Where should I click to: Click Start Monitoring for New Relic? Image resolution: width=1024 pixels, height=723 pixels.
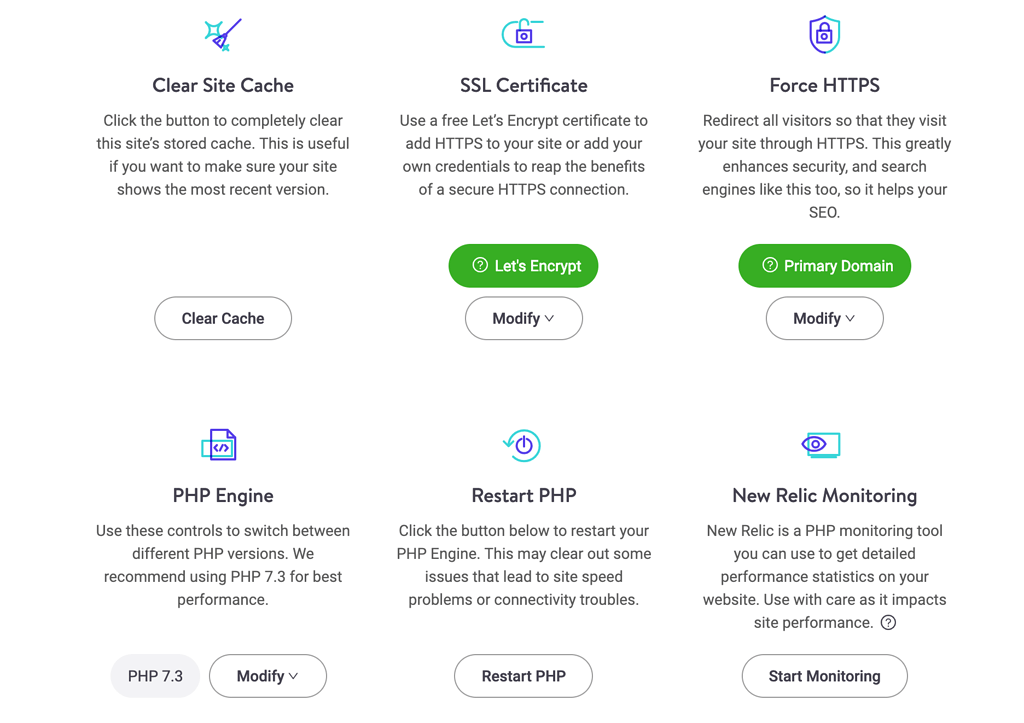(x=824, y=676)
